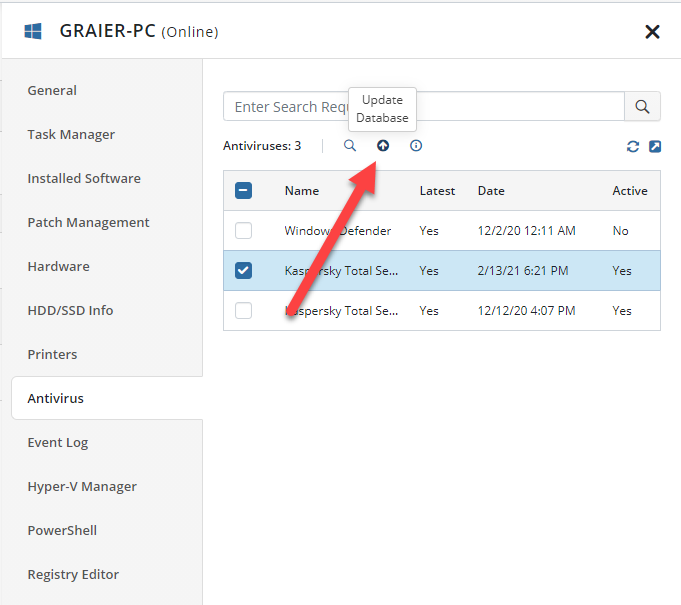
Task: Switch to the Hardware section
Action: click(59, 266)
